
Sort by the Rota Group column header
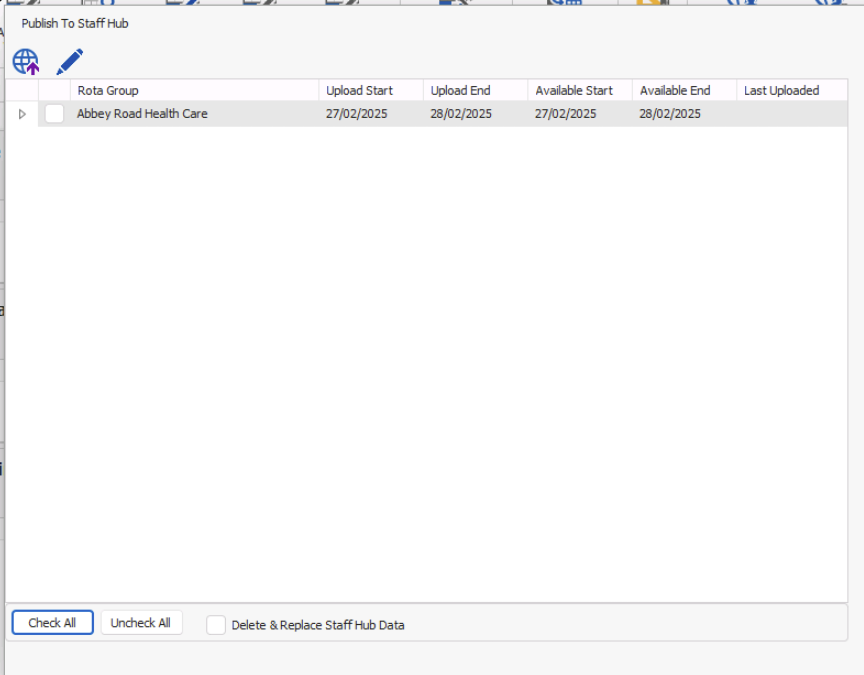pos(194,90)
